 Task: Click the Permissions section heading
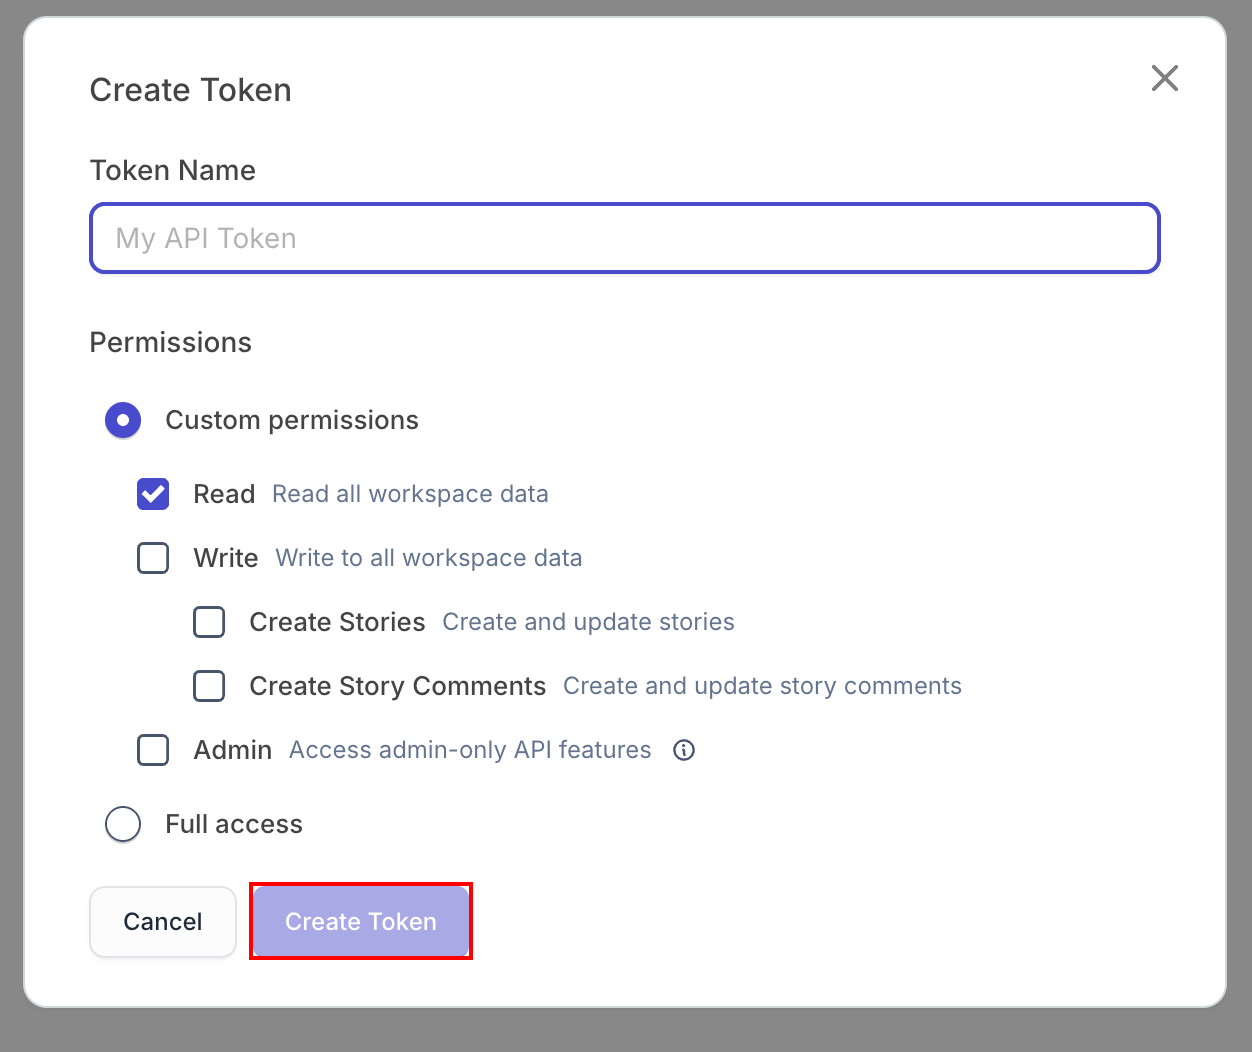pyautogui.click(x=171, y=342)
